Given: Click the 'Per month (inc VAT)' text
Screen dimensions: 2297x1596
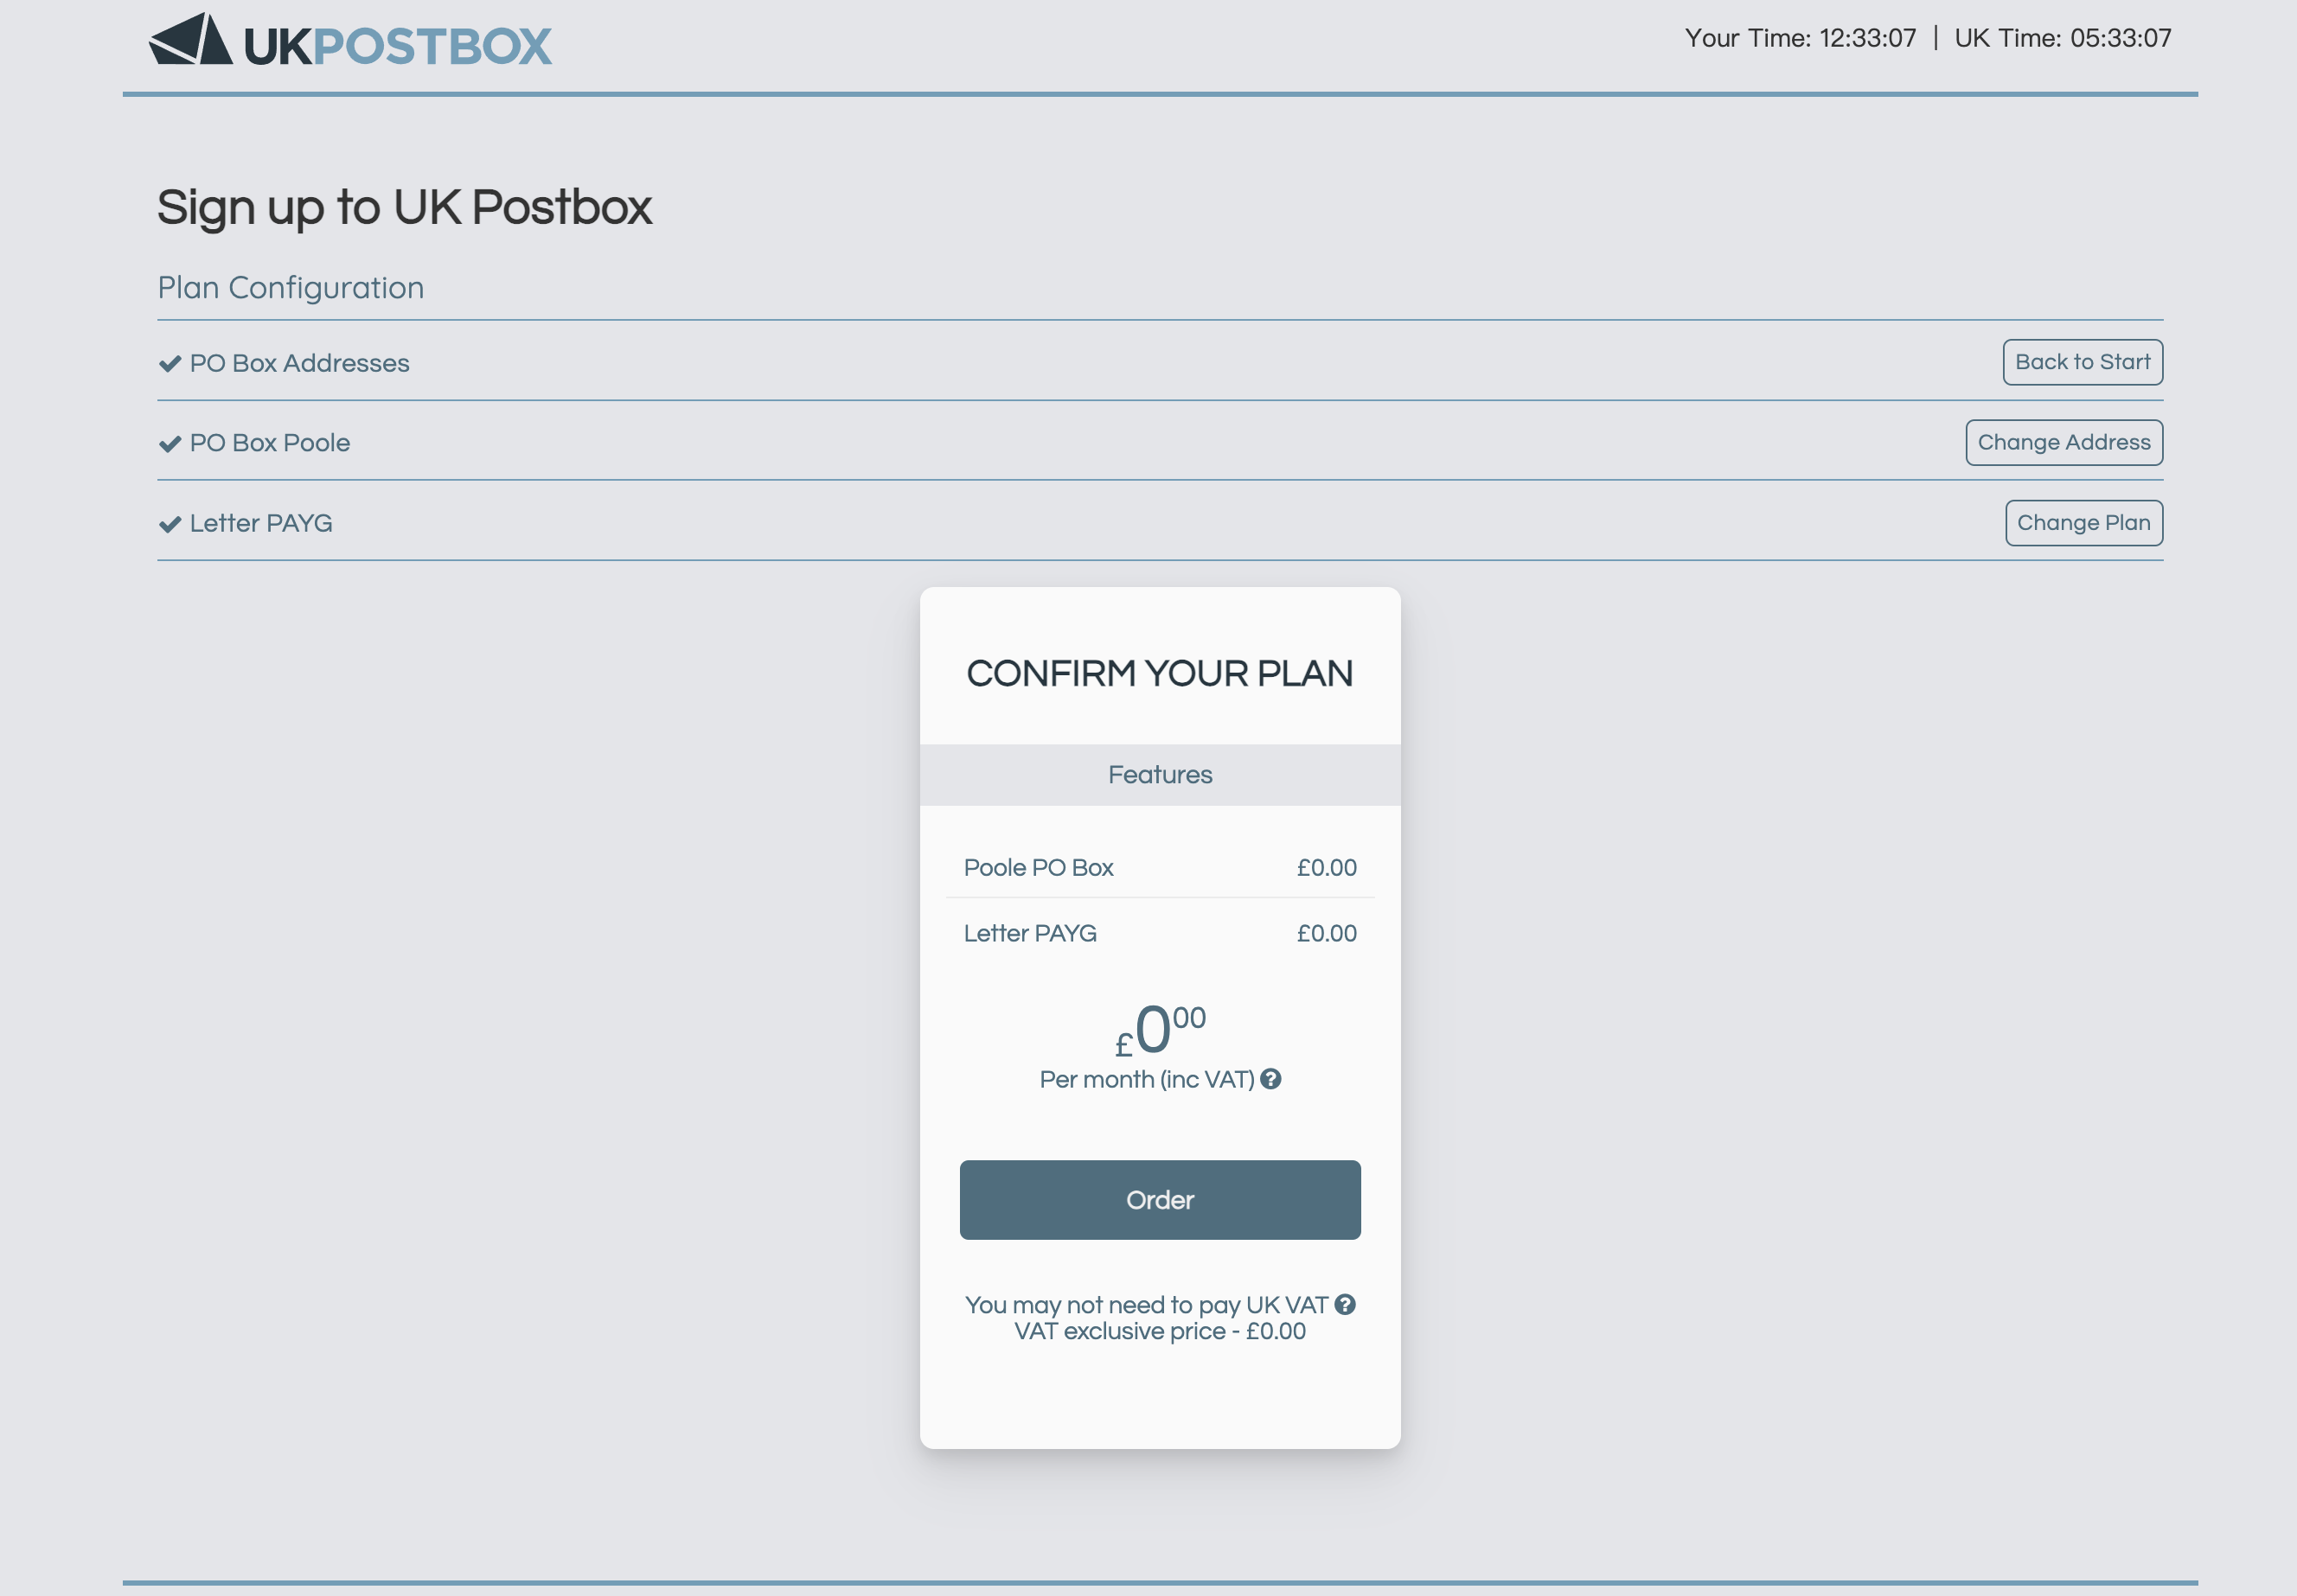Looking at the screenshot, I should tap(1147, 1080).
